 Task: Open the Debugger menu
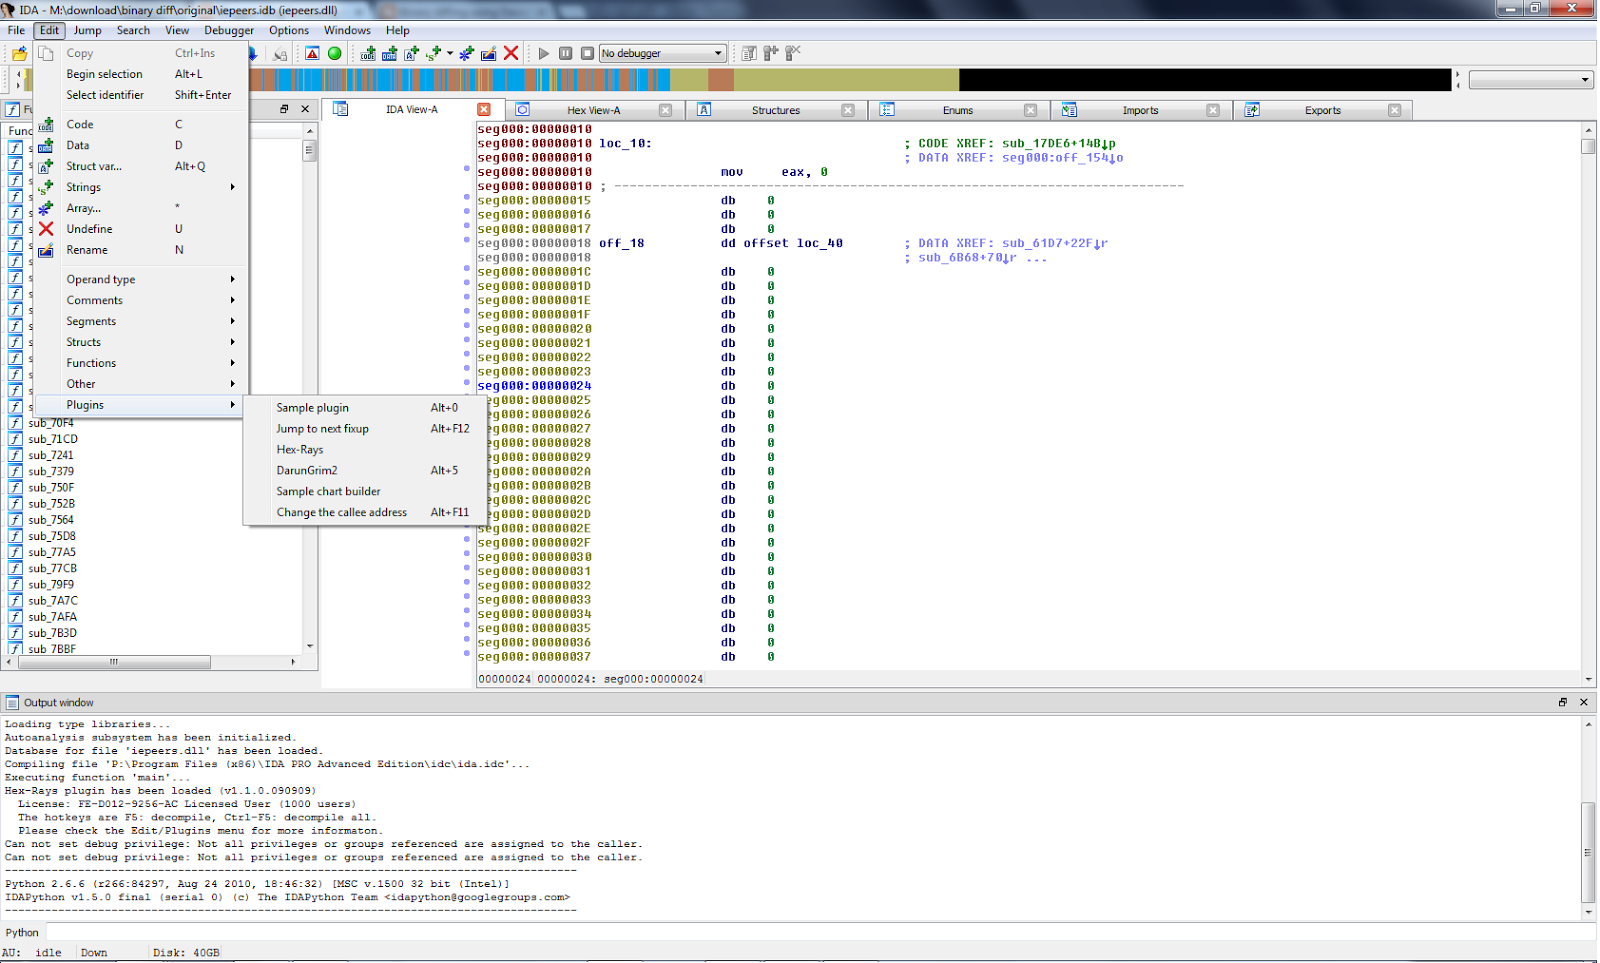tap(229, 30)
